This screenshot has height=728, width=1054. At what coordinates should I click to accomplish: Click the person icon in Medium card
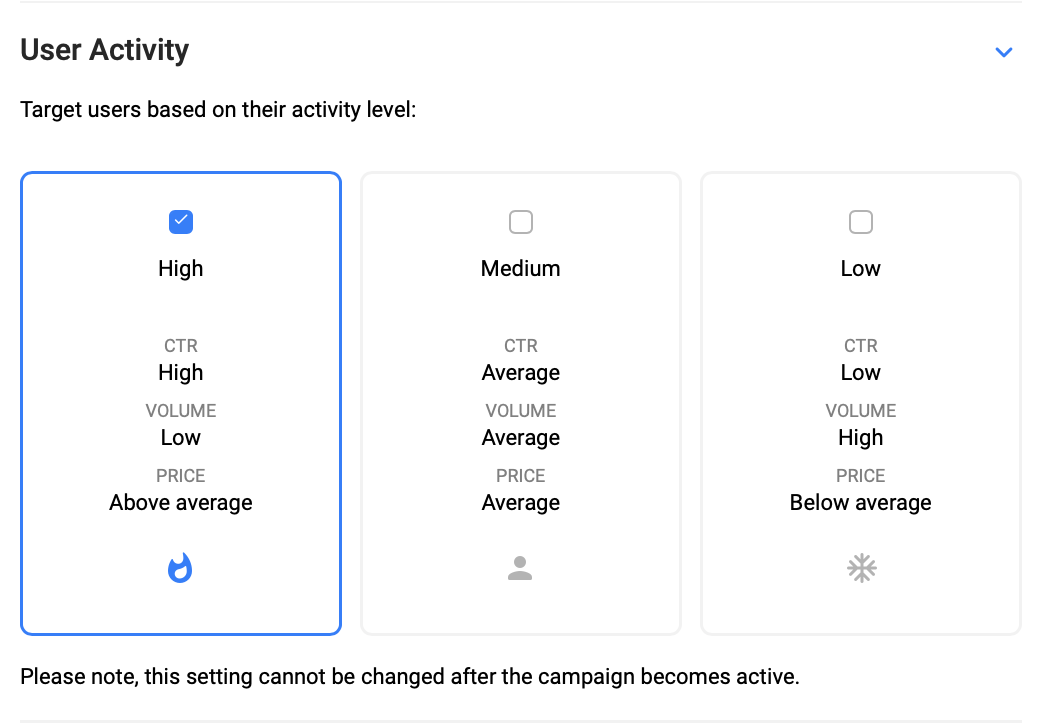coord(520,568)
